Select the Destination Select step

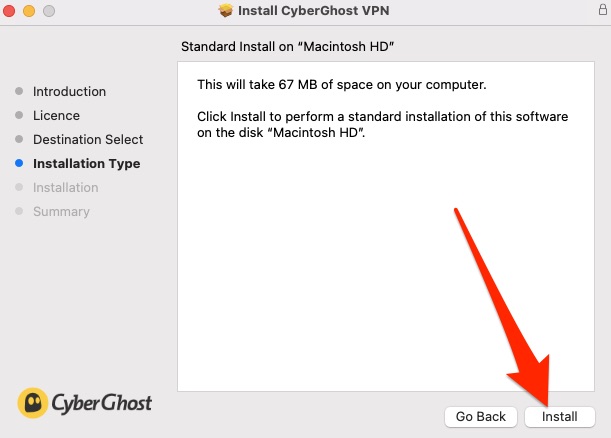(x=88, y=140)
